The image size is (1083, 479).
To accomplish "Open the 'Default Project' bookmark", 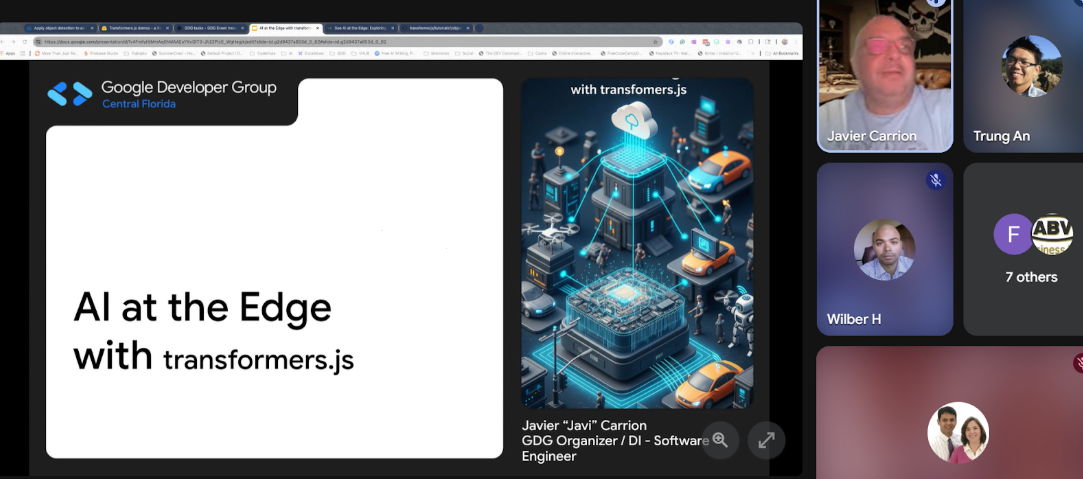I will click(222, 53).
